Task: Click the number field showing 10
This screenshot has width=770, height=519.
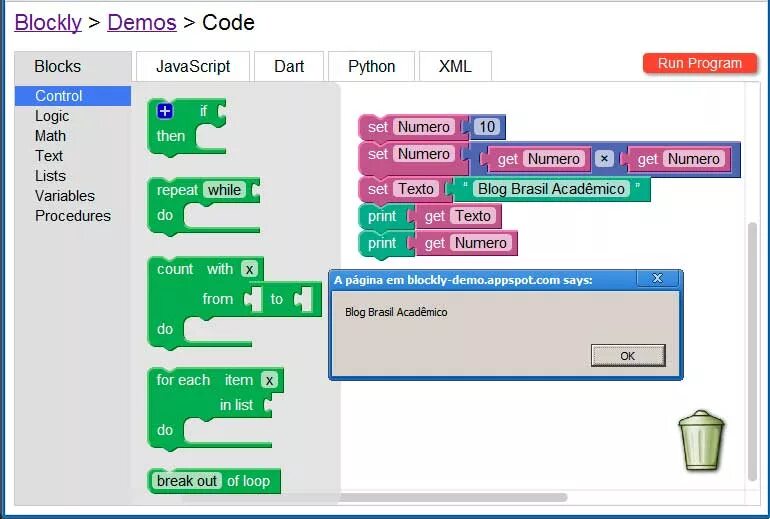Action: tap(487, 127)
